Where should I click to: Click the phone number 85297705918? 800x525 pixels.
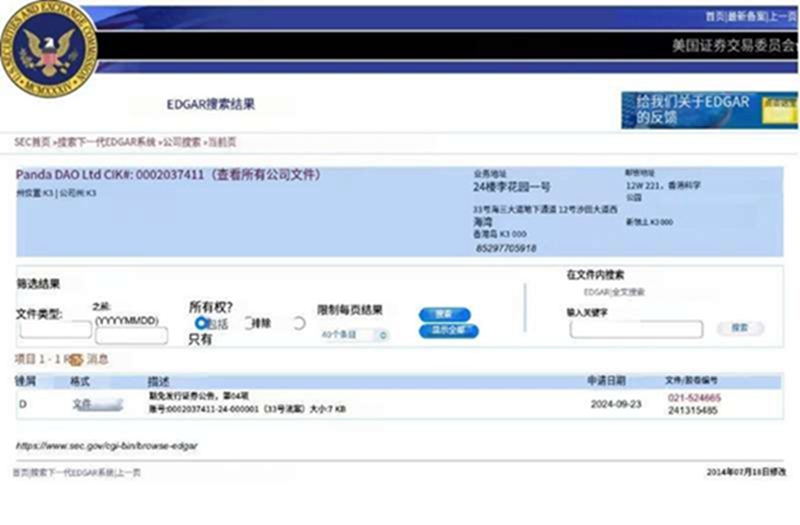(x=506, y=248)
